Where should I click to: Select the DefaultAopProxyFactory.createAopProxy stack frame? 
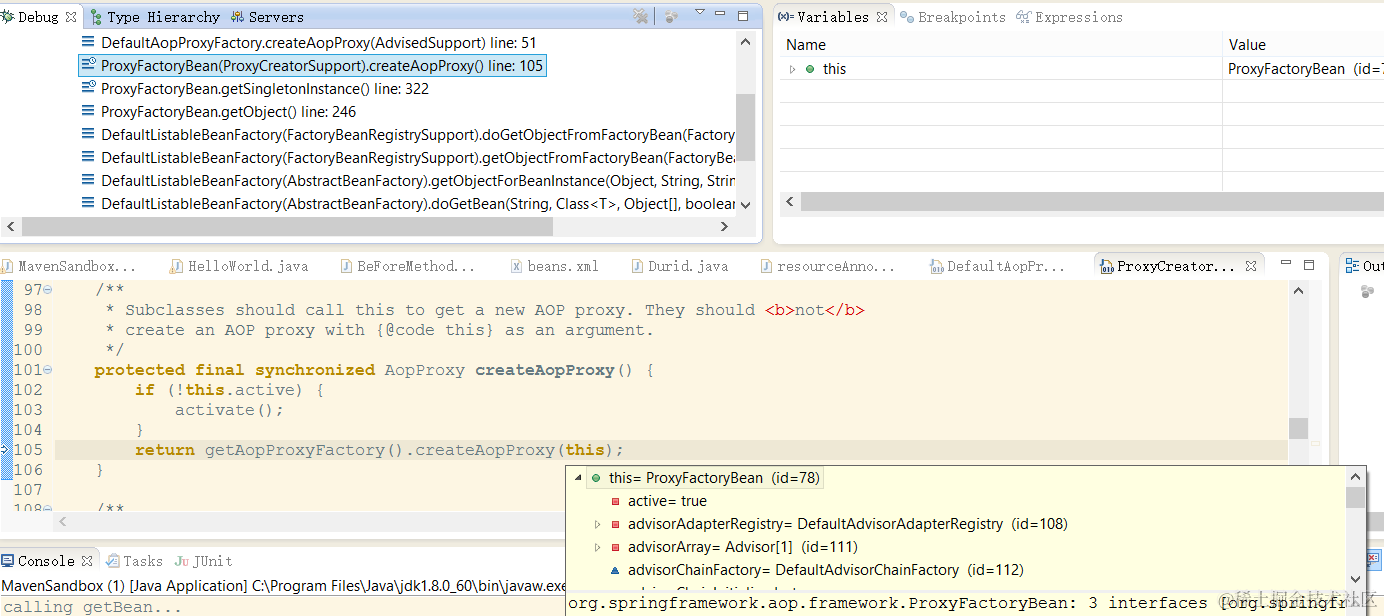tap(308, 43)
